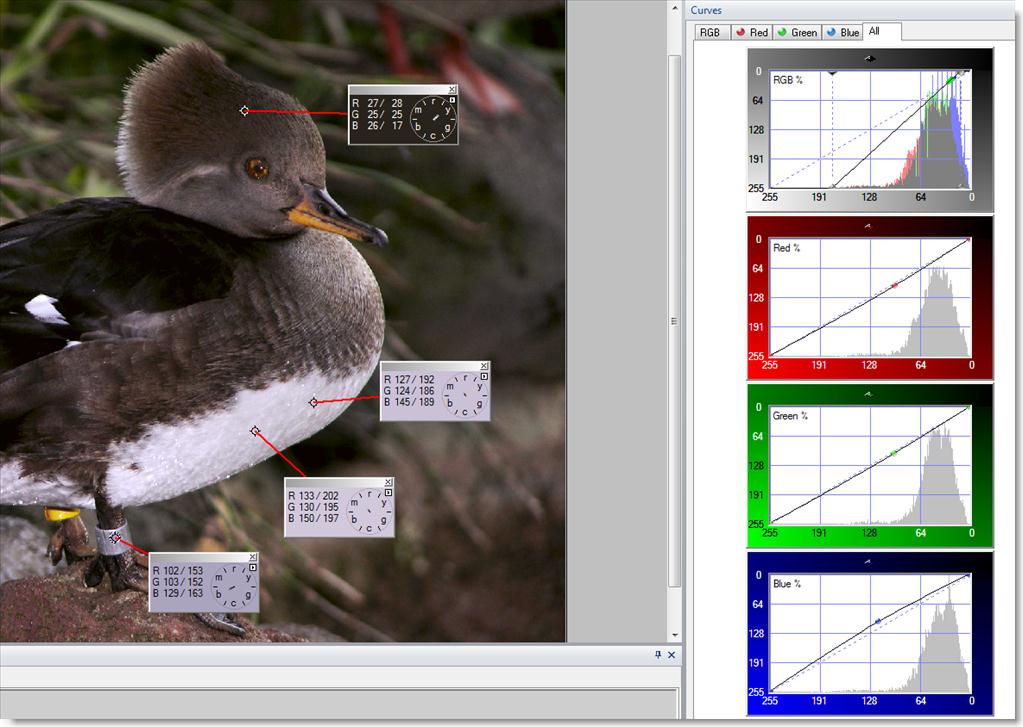Select the red control point on the Red % curve
The width and height of the screenshot is (1023, 727).
pyautogui.click(x=894, y=285)
